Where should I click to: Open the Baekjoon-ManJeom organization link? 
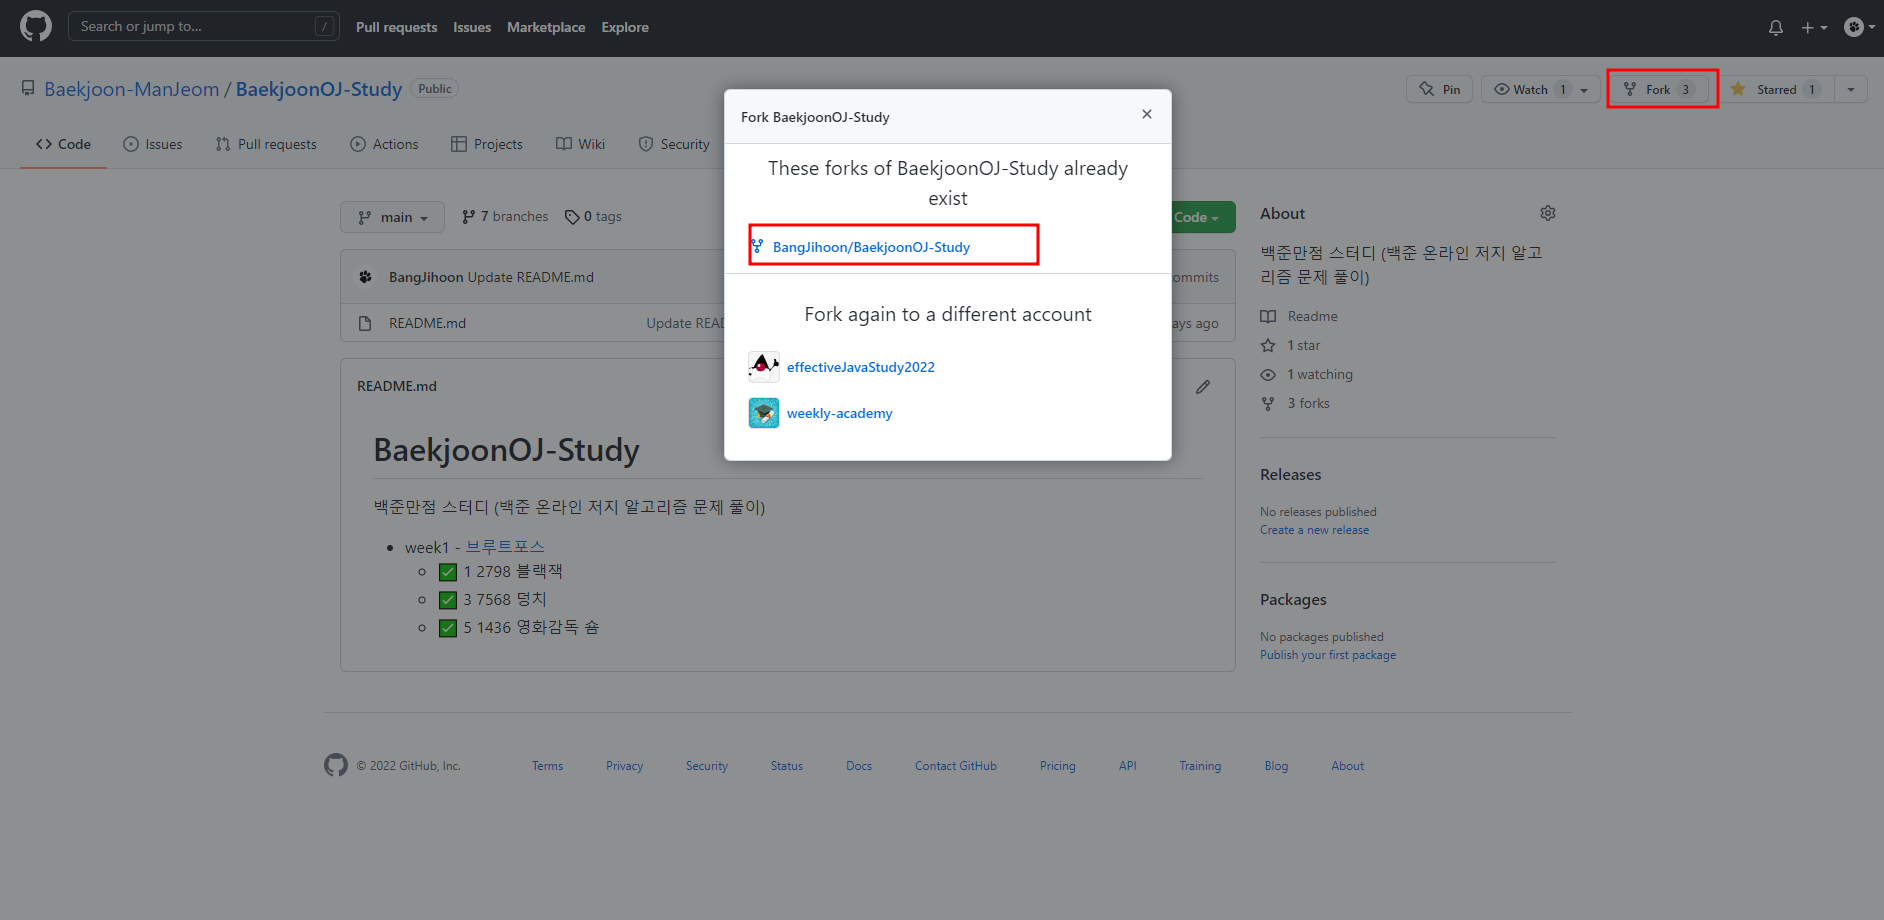pos(132,89)
